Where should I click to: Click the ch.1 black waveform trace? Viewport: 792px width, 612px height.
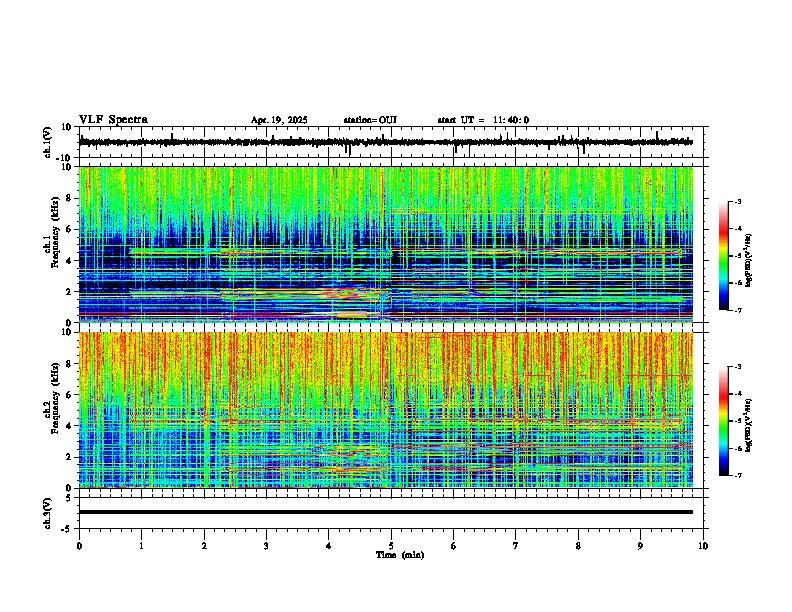pyautogui.click(x=385, y=142)
